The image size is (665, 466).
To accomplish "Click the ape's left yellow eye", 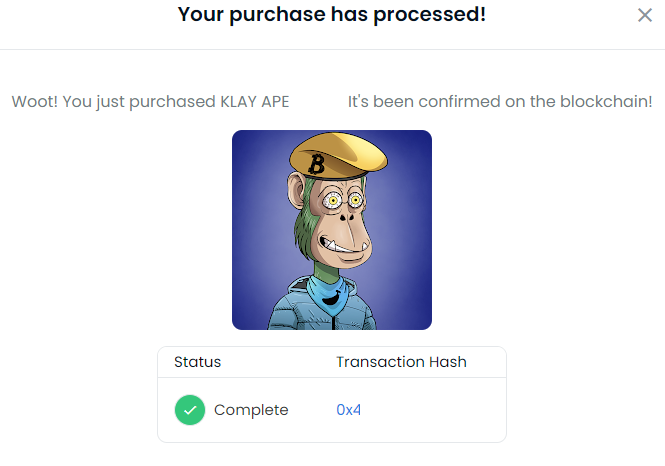I will click(x=332, y=201).
